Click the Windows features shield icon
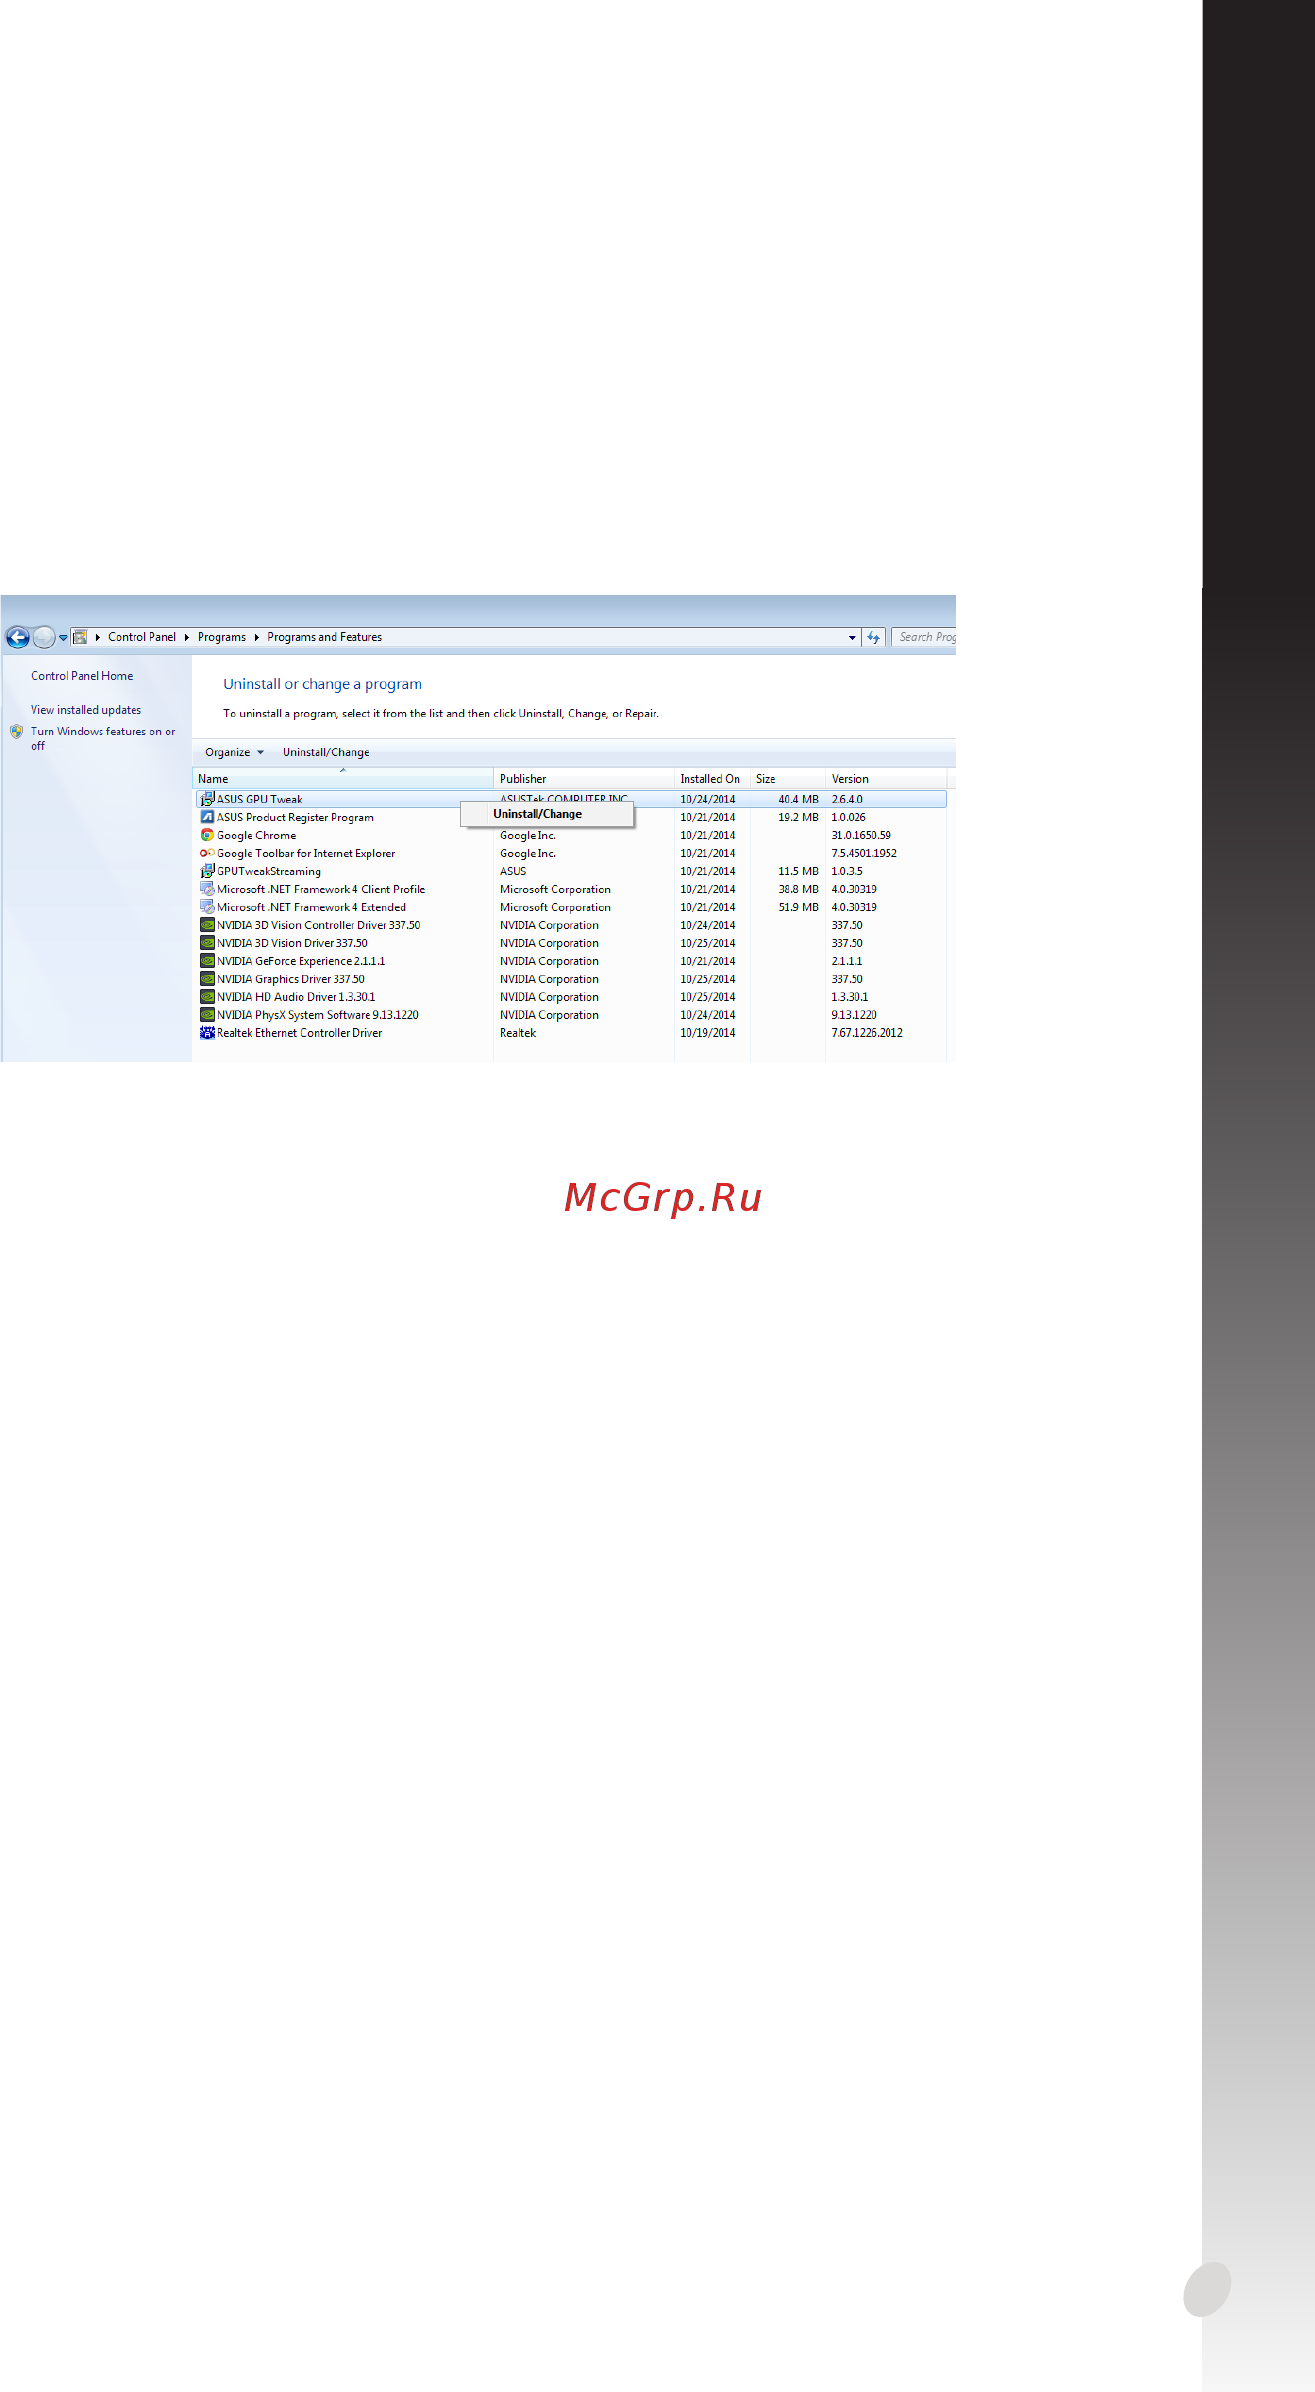The height and width of the screenshot is (2392, 1315). [x=16, y=732]
